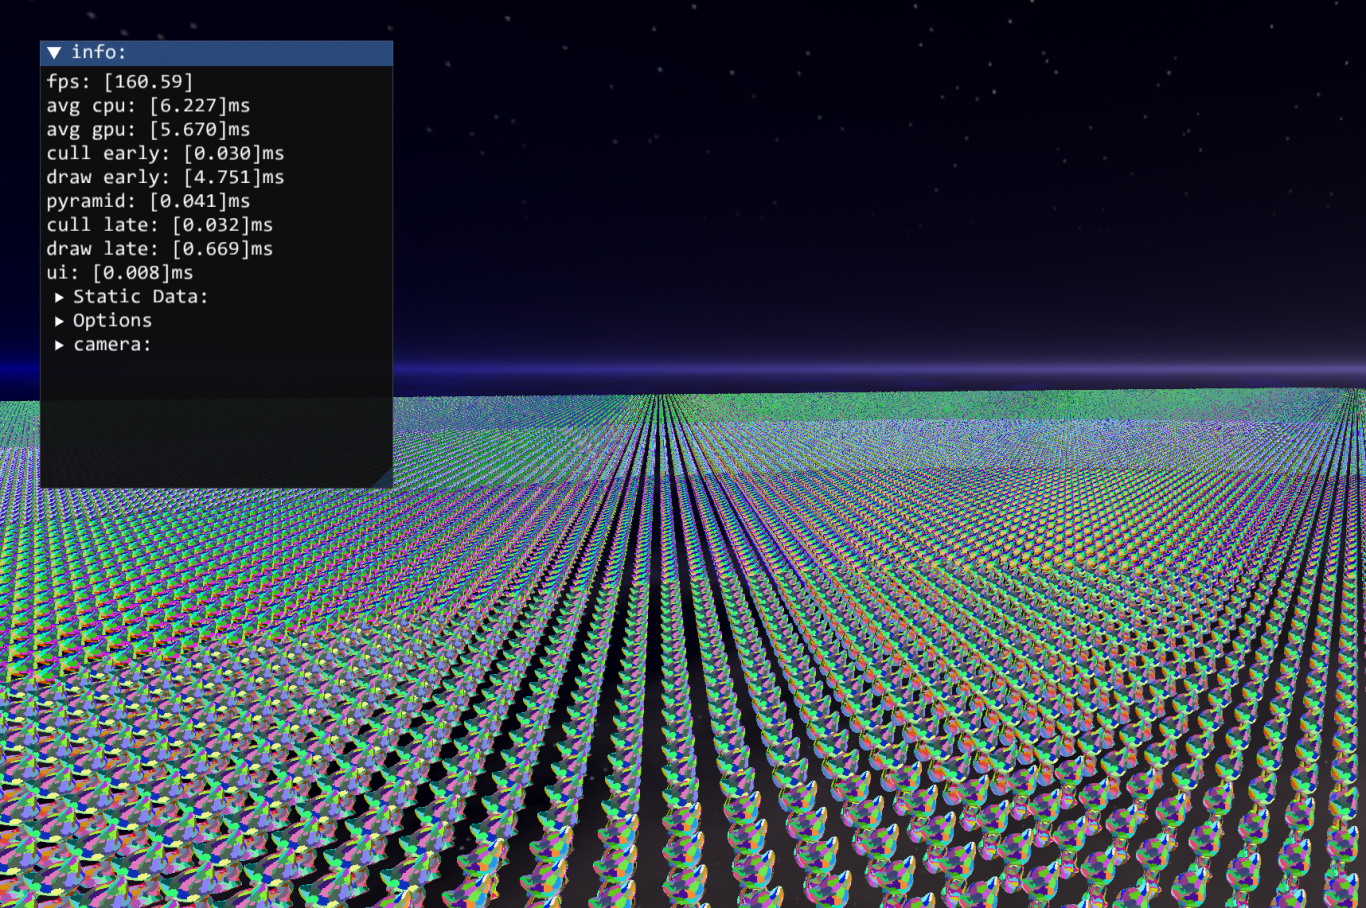Click the pyramid: [0.041]ms line
Viewport: 1366px width, 908px height.
[x=148, y=202]
